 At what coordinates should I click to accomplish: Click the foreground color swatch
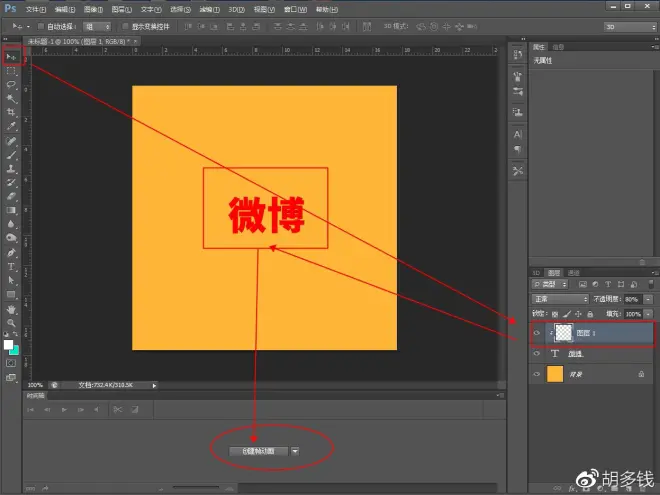pos(8,344)
